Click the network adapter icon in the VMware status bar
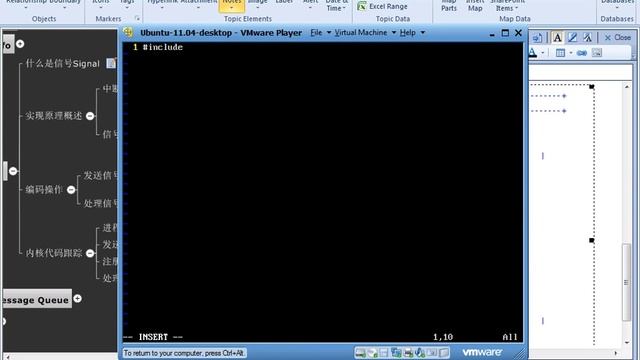 [x=396, y=353]
